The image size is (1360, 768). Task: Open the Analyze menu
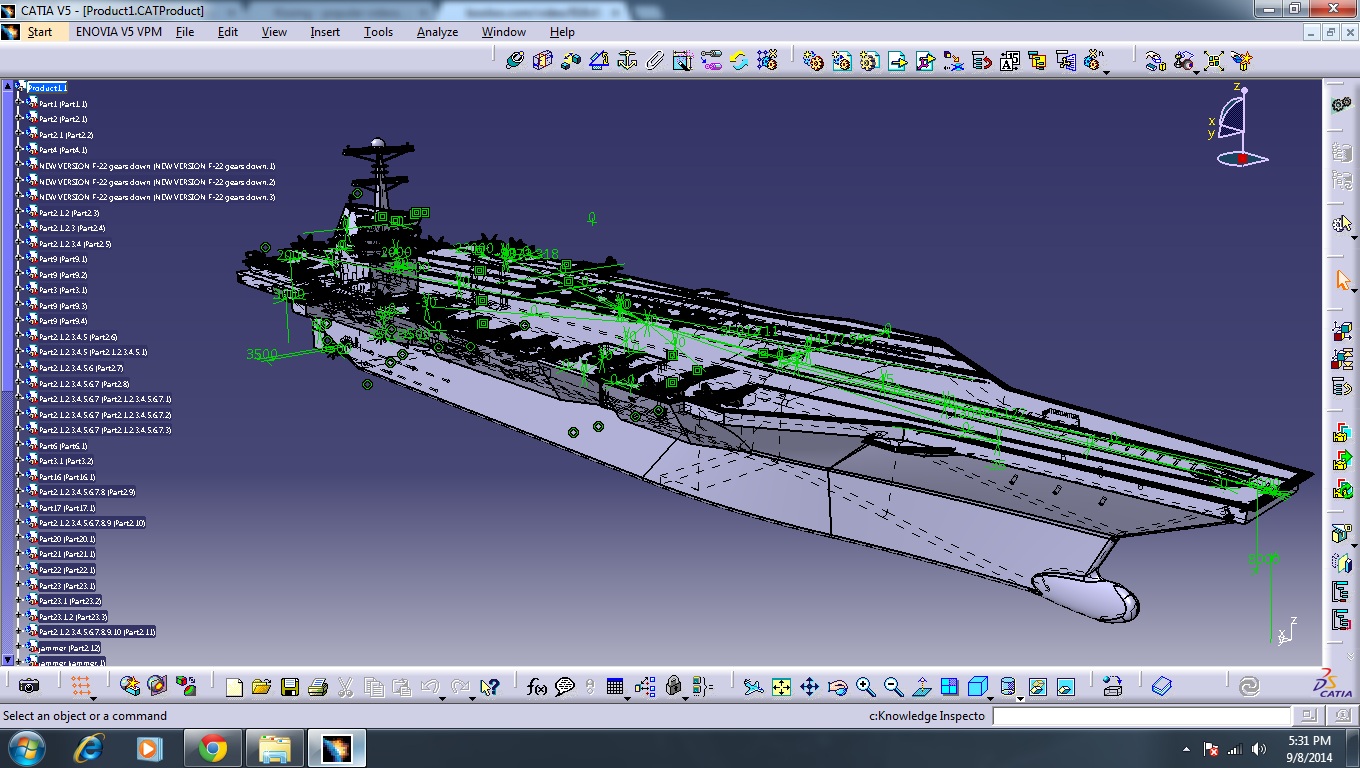pyautogui.click(x=437, y=32)
